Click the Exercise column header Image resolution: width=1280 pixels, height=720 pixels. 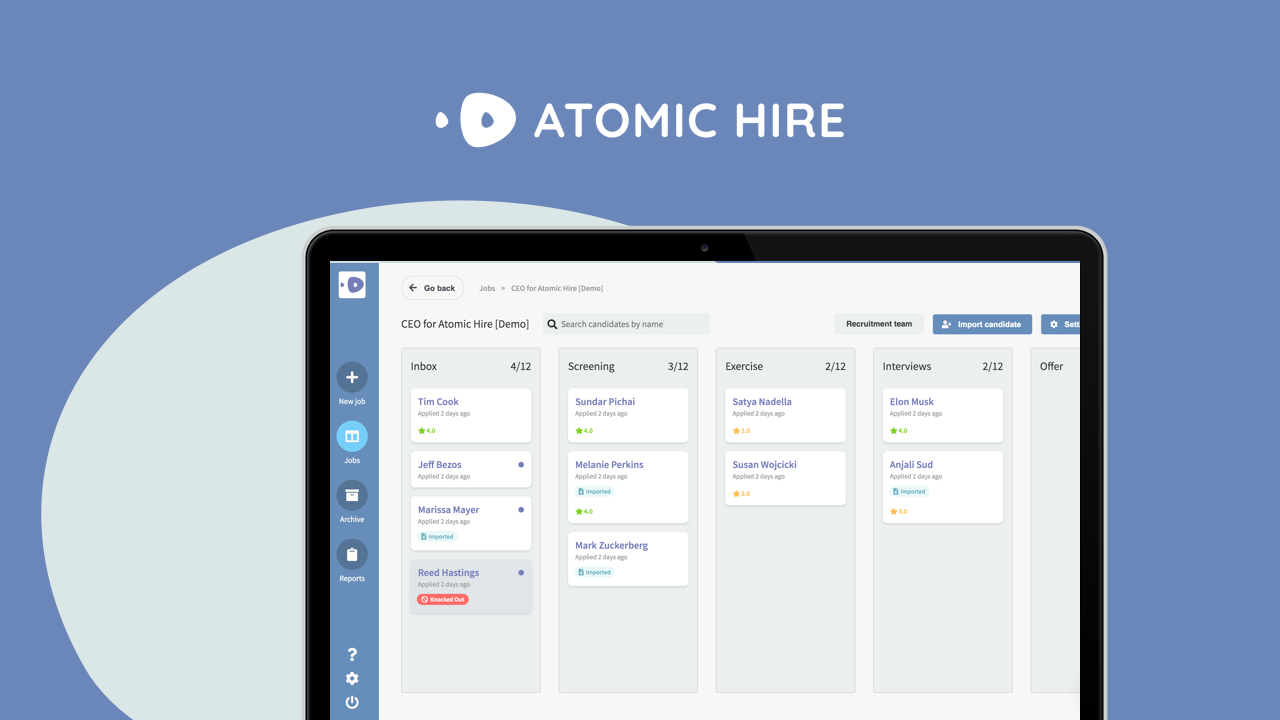pos(744,367)
